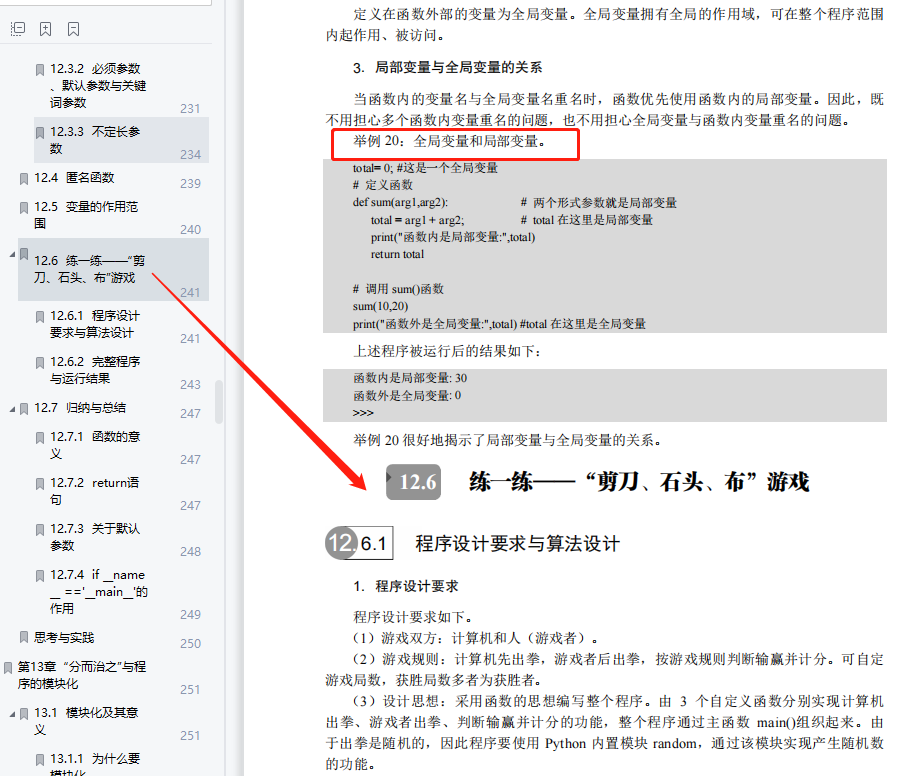Click heading 3. 局部变量与全局变量的关系
This screenshot has height=776, width=916.
[447, 67]
